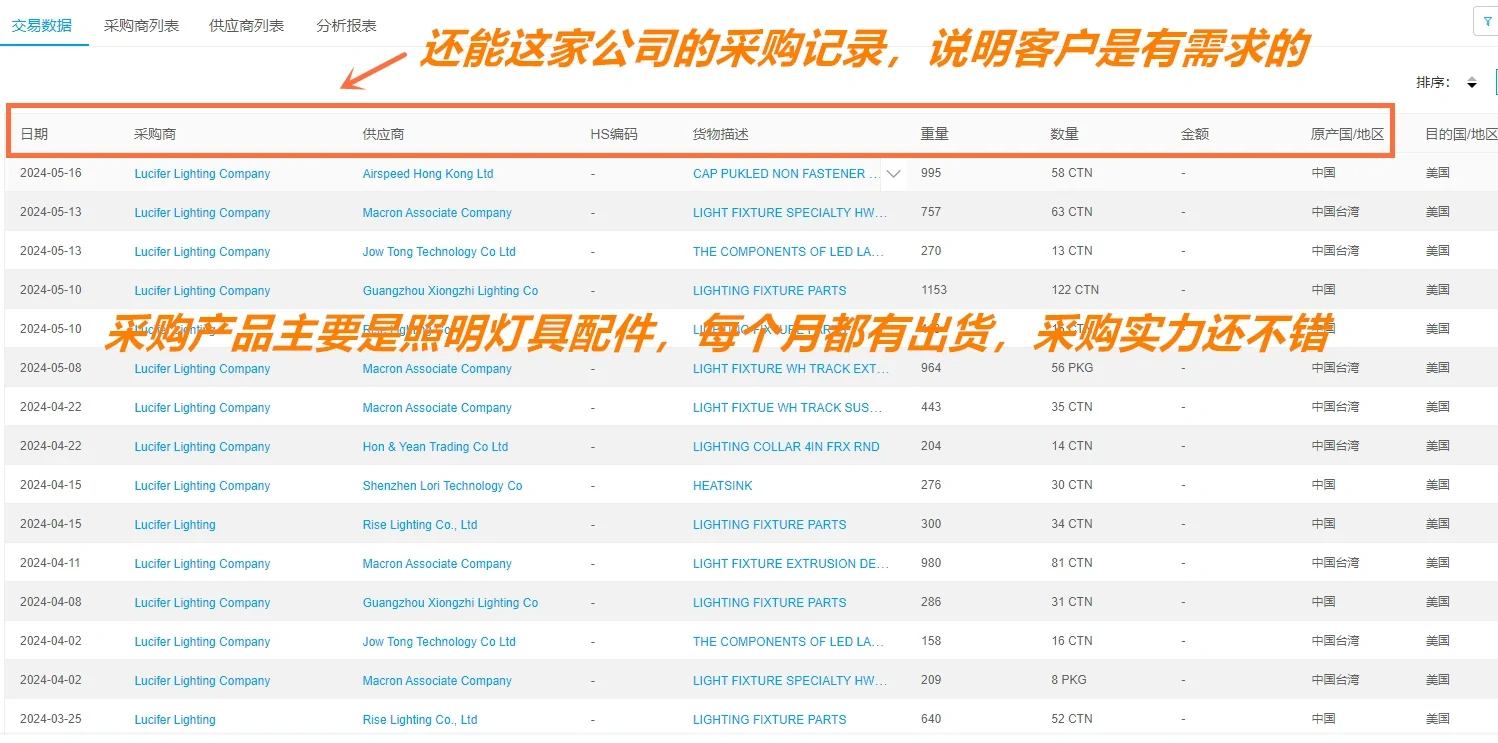1498x743 pixels.
Task: Select origin 中国台湾 in the 81 CTN row
Action: 1335,563
